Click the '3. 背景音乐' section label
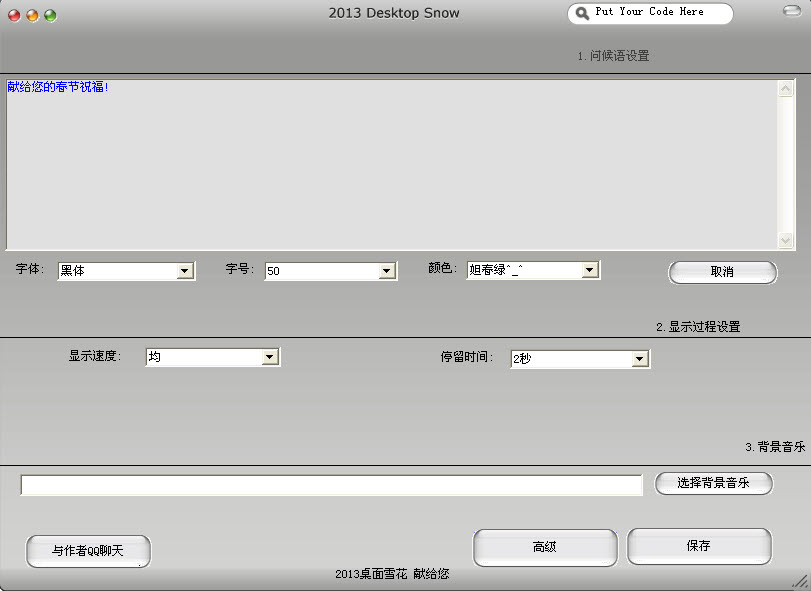The height and width of the screenshot is (591, 811). click(x=775, y=447)
